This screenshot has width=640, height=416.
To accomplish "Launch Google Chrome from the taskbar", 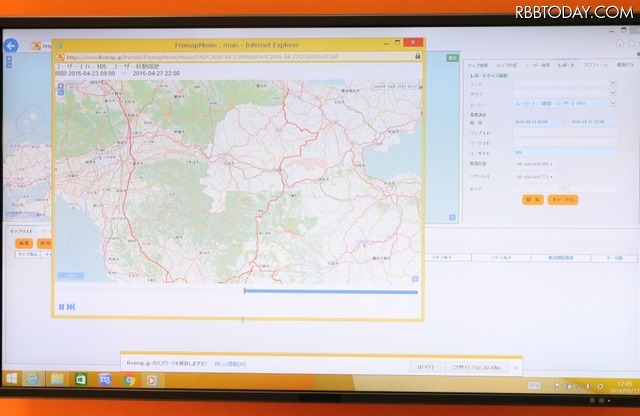I will (129, 380).
